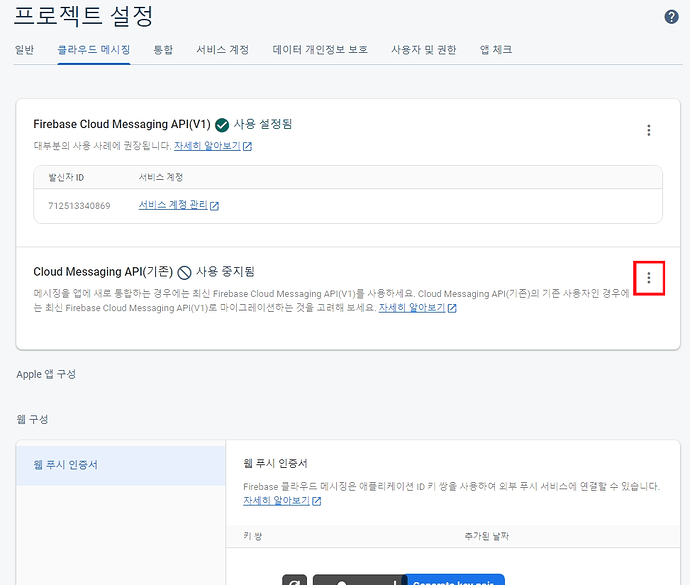Click the FCM V1 자세히 알아보기 external-link icon
This screenshot has width=690, height=585.
pyautogui.click(x=247, y=147)
